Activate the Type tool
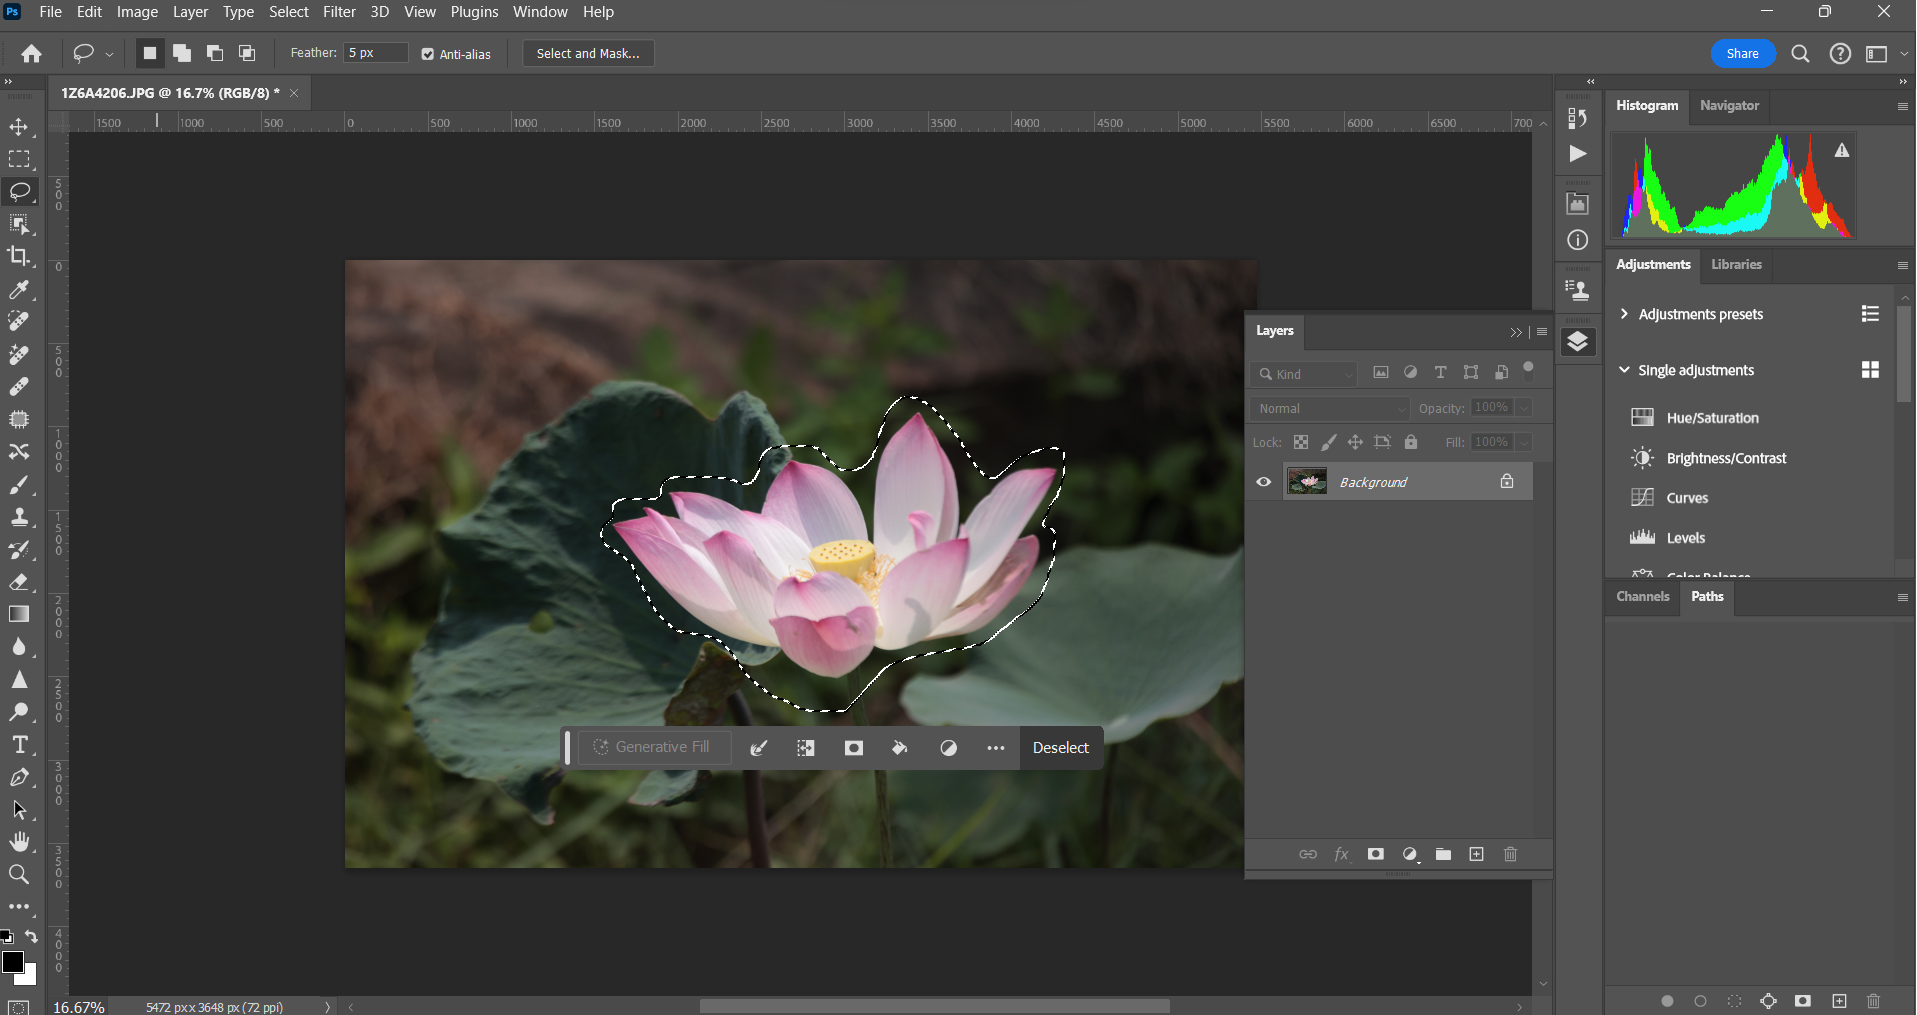 coord(20,743)
